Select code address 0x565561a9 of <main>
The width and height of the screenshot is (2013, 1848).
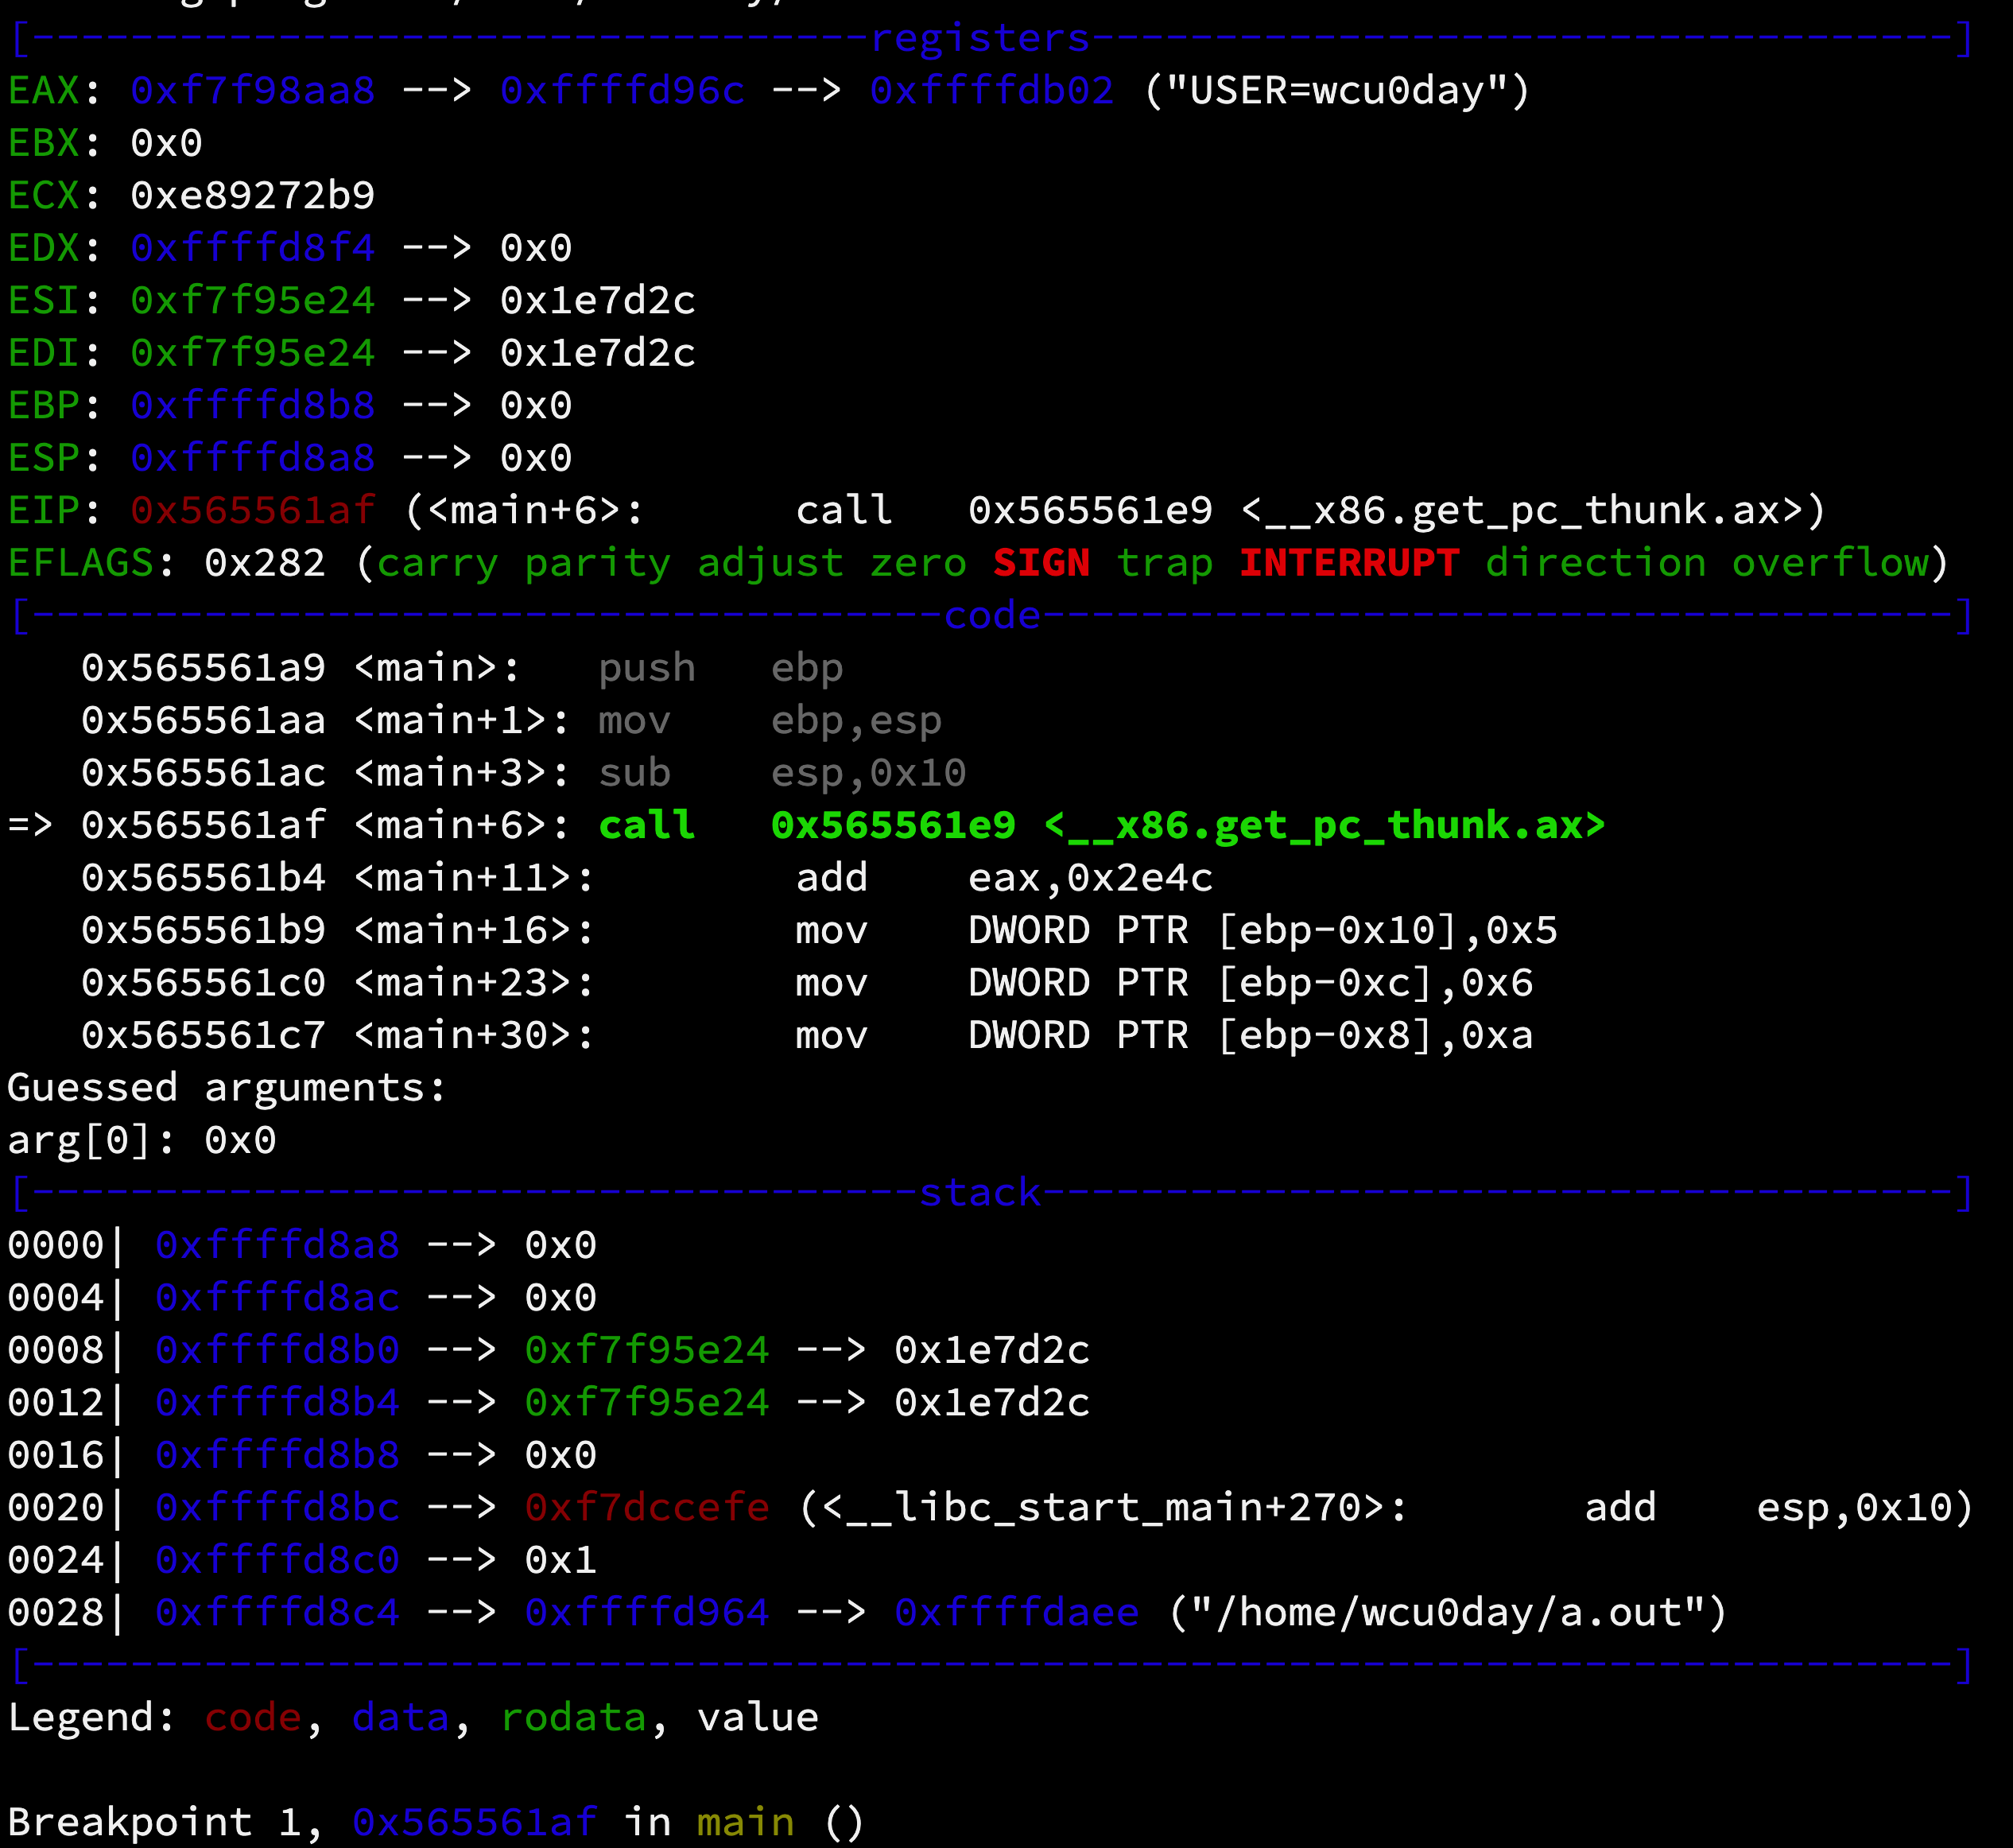[x=204, y=668]
